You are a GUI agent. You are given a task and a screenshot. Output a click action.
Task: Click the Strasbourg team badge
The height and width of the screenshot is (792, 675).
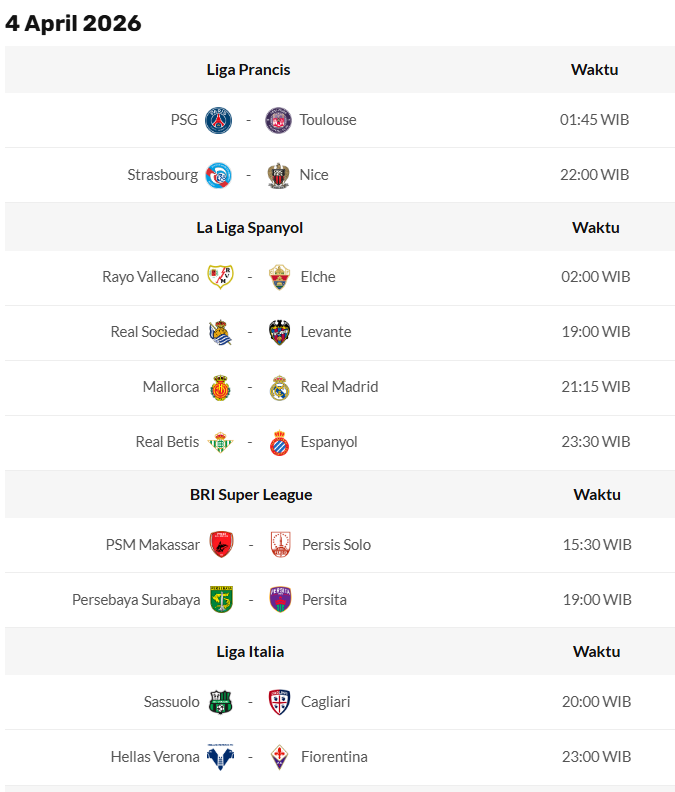(218, 176)
